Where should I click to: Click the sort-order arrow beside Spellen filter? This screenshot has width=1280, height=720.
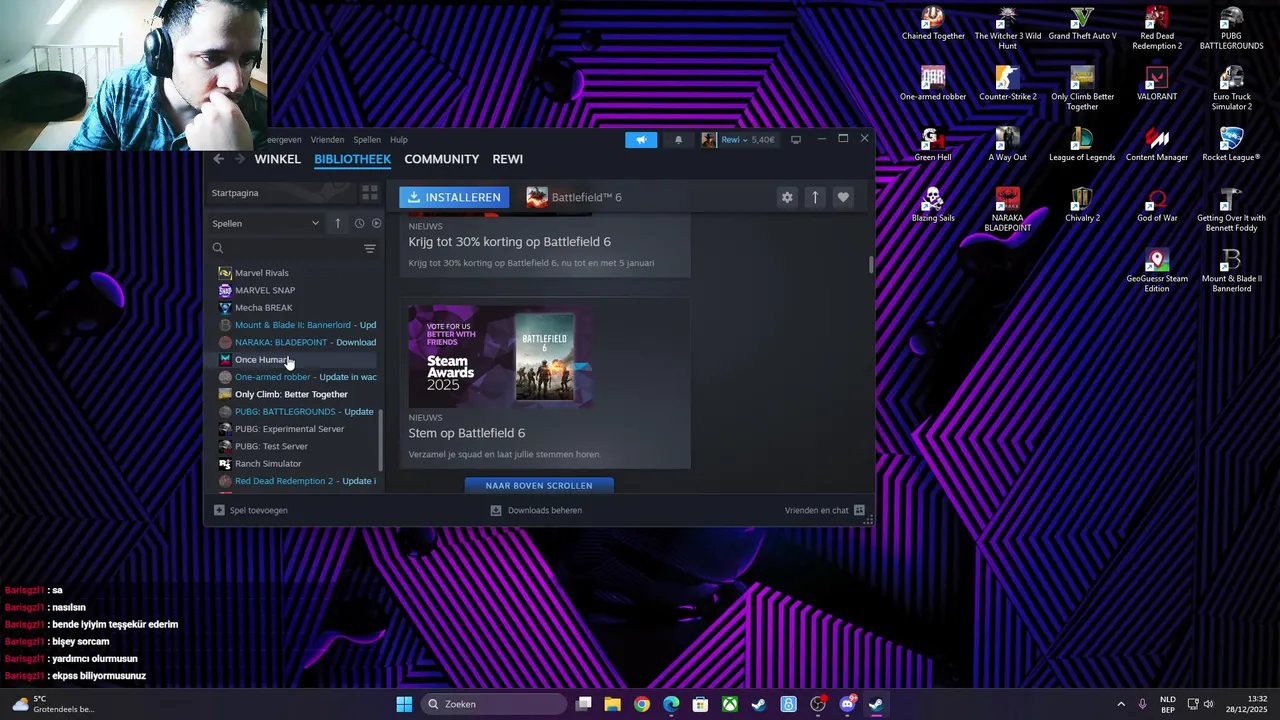click(x=338, y=223)
